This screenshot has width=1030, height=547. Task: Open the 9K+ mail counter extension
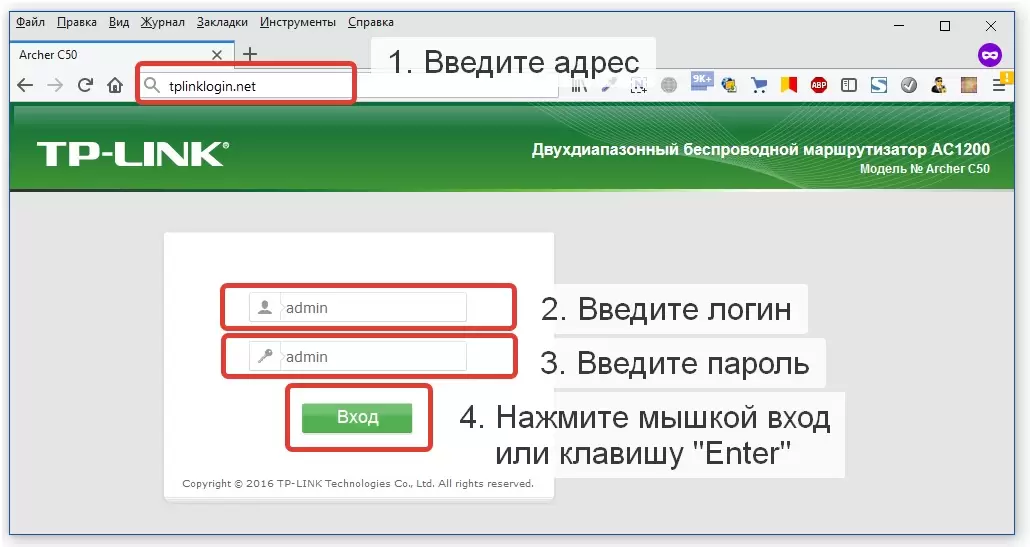pyautogui.click(x=701, y=81)
